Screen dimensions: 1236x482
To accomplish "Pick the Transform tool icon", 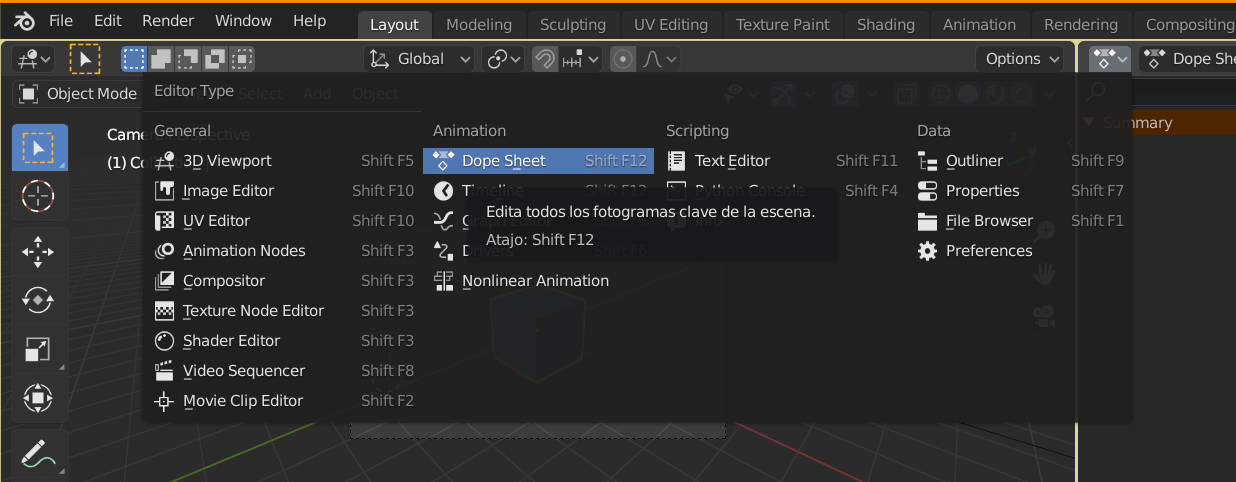I will [38, 398].
